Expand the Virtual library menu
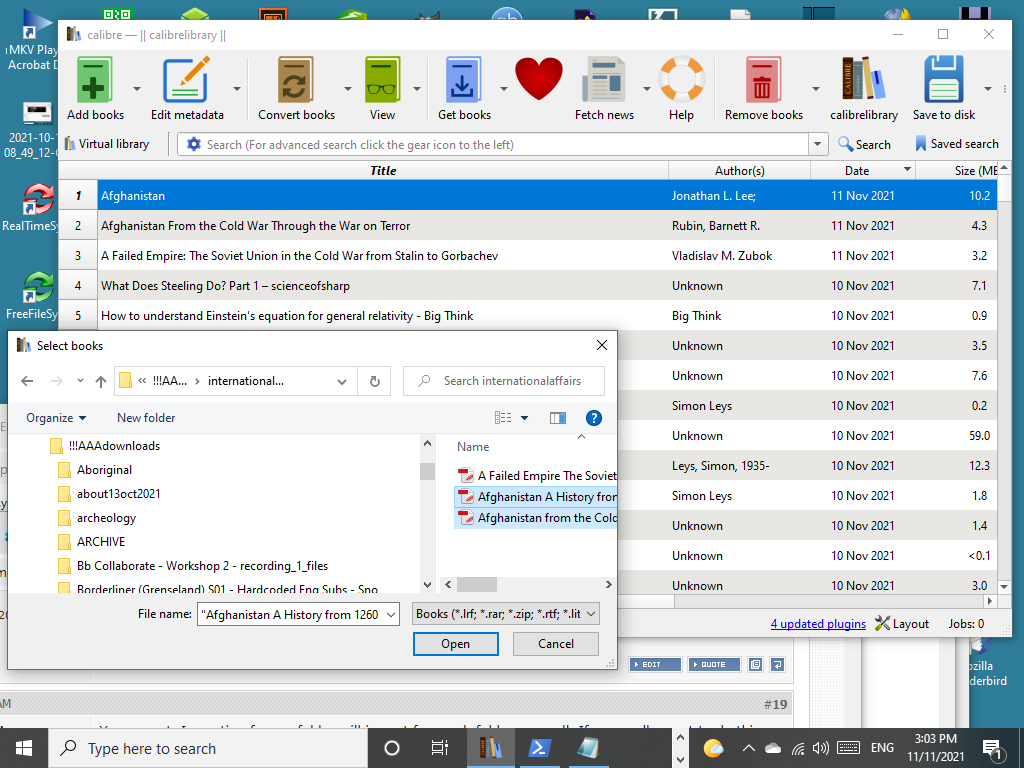 (107, 144)
